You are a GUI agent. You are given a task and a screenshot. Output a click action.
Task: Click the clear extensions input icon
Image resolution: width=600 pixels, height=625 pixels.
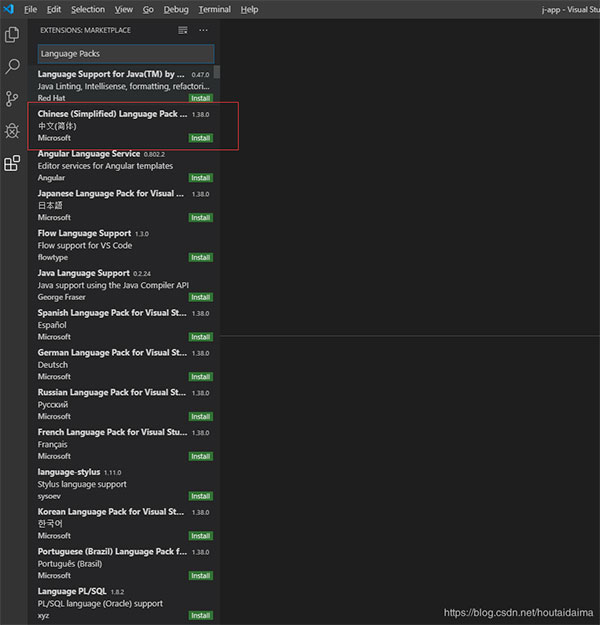pos(183,30)
